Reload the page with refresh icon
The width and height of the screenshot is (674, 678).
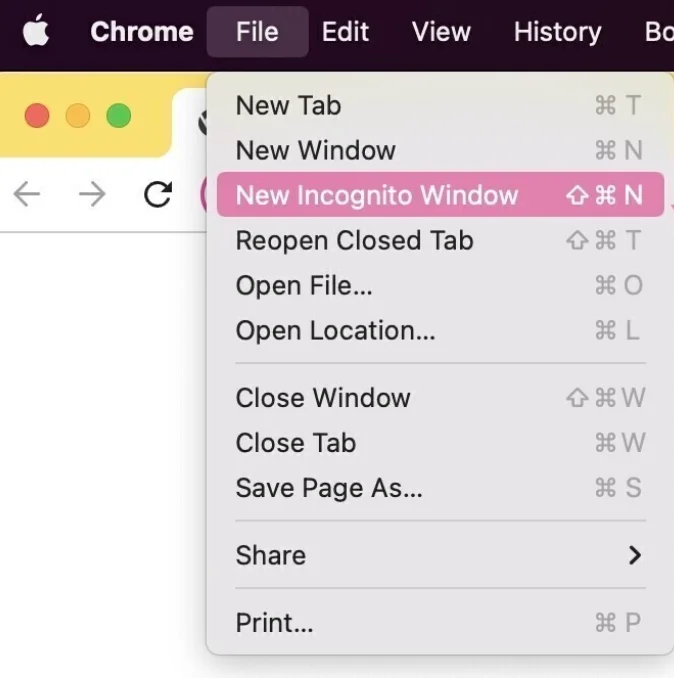(158, 194)
